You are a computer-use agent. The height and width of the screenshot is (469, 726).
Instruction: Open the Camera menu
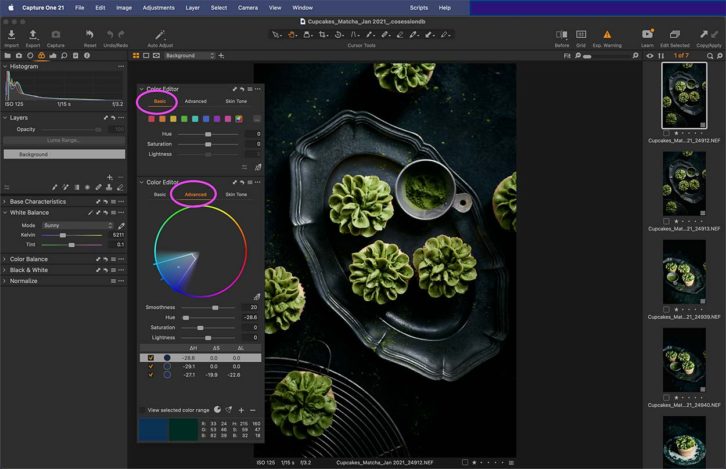pos(248,8)
